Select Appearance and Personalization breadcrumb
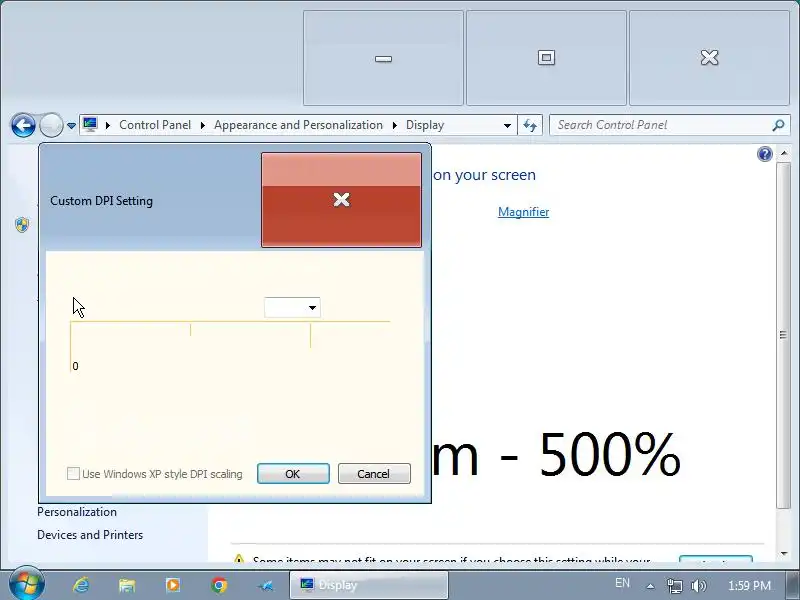 point(298,125)
